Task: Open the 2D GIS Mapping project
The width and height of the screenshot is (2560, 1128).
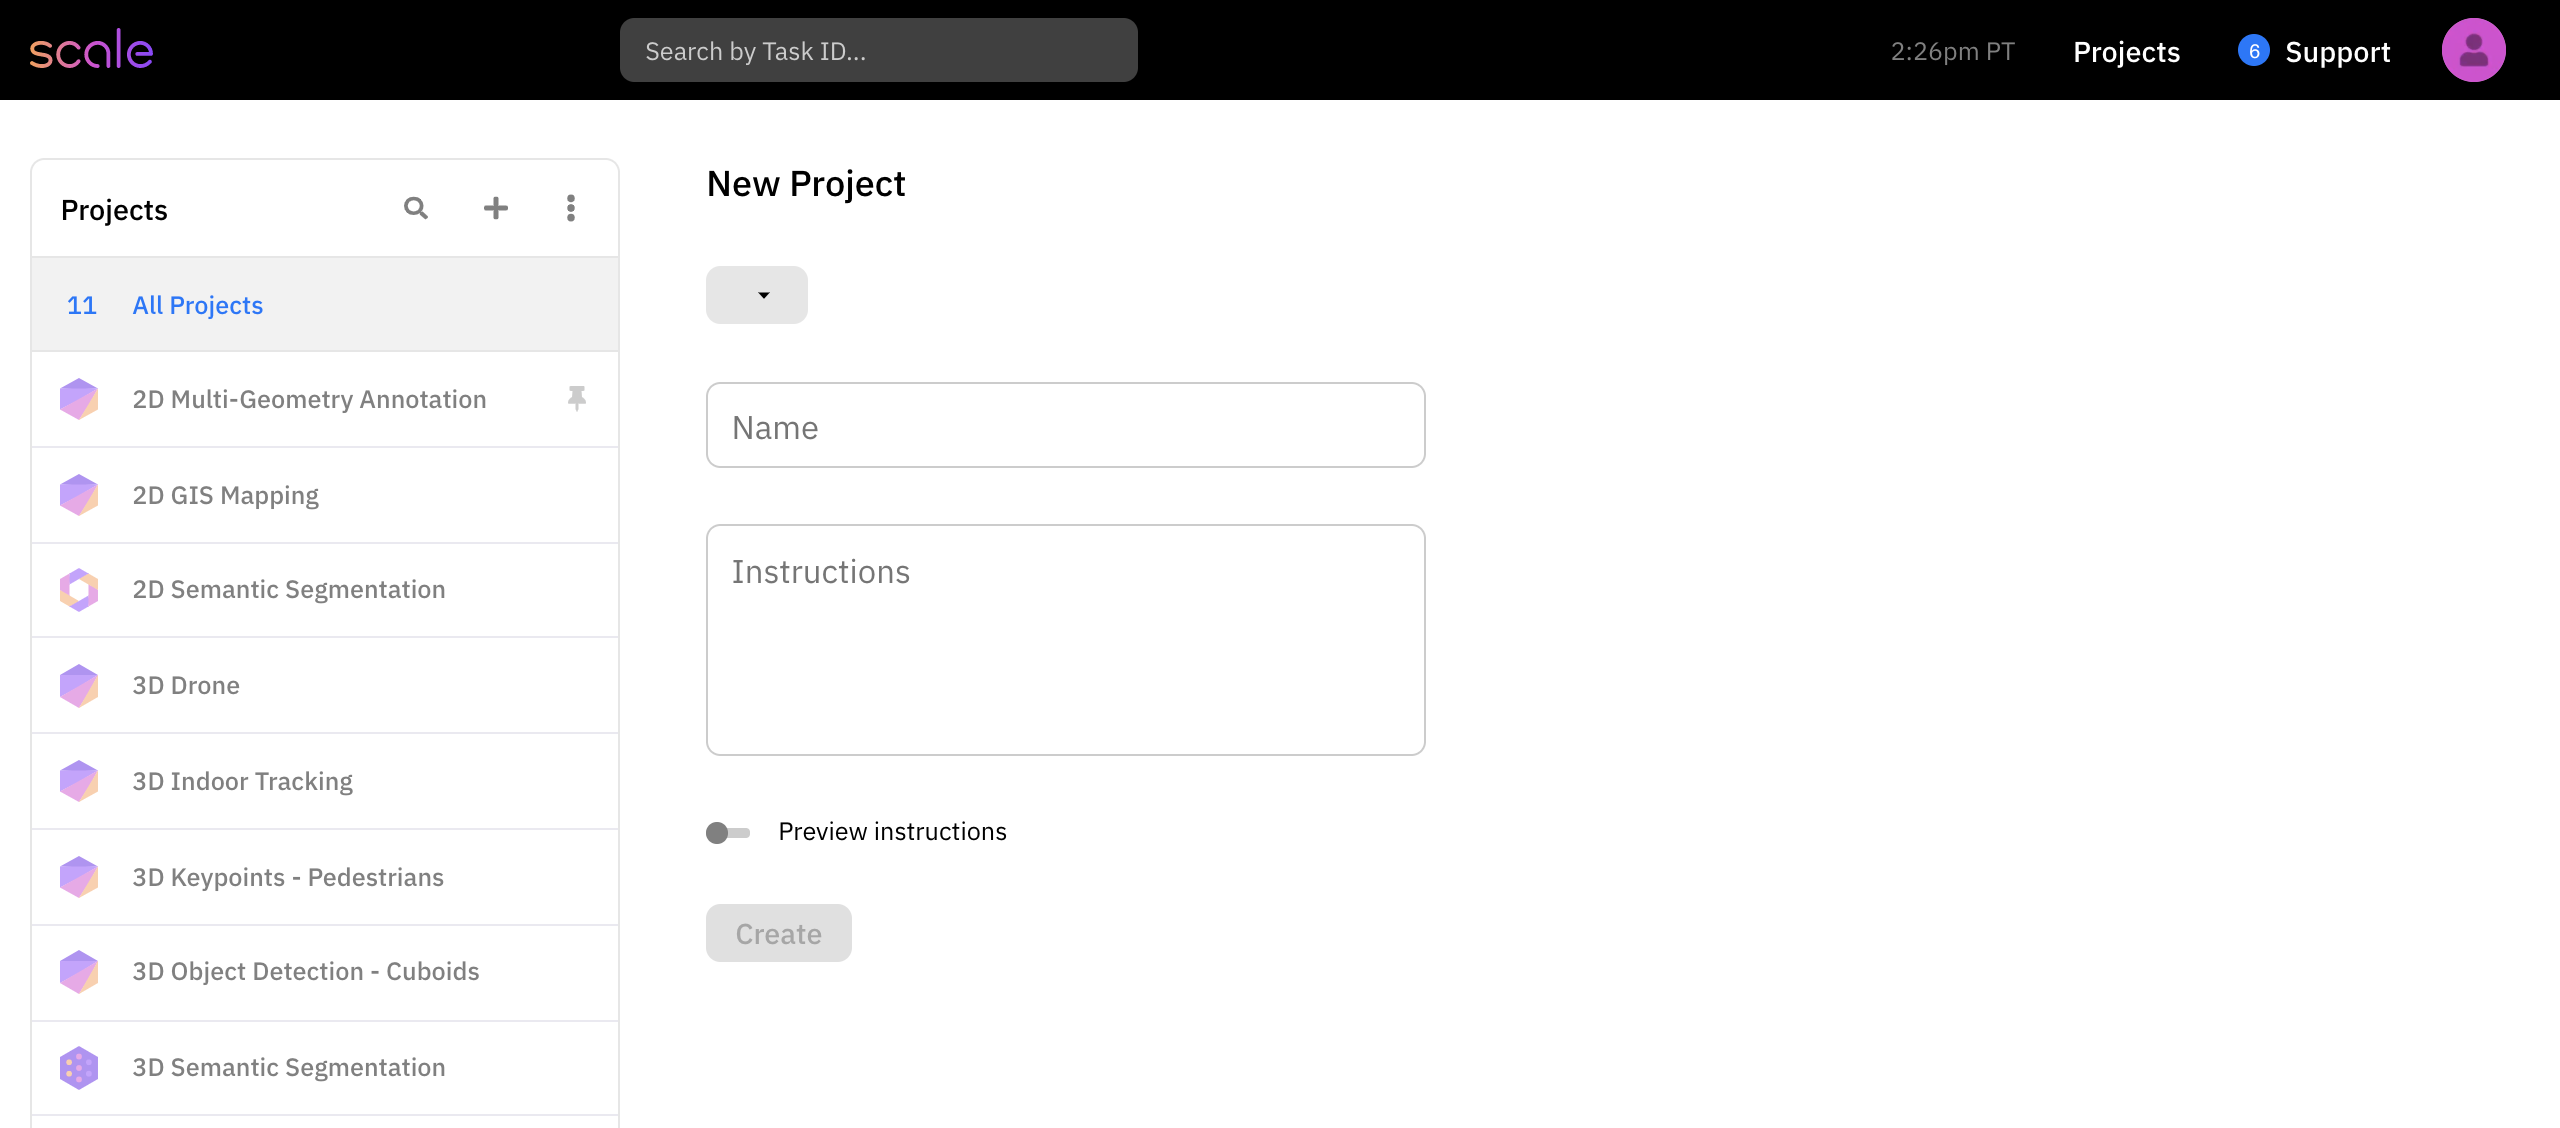Action: tap(226, 496)
